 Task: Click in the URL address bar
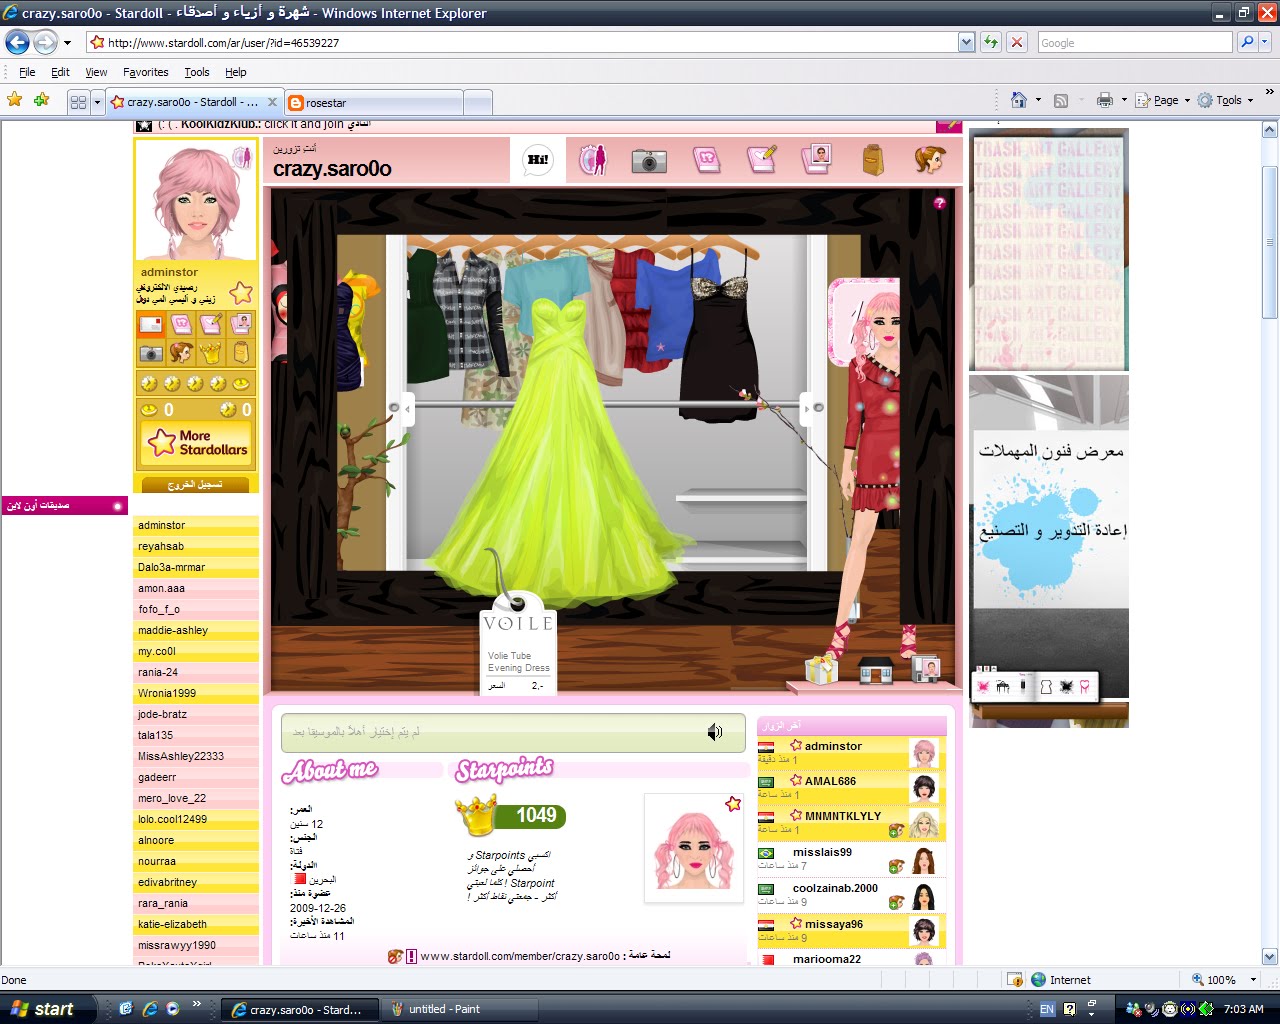pos(522,42)
